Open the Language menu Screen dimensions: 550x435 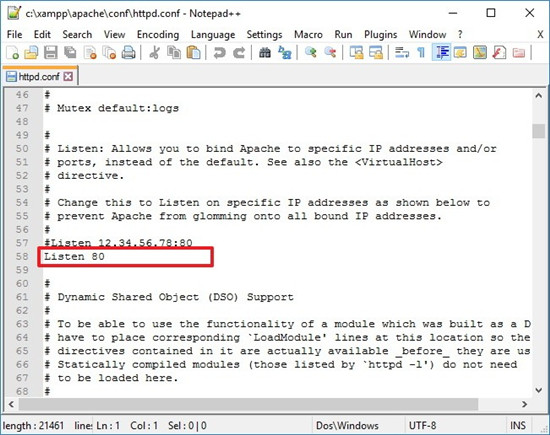point(213,34)
